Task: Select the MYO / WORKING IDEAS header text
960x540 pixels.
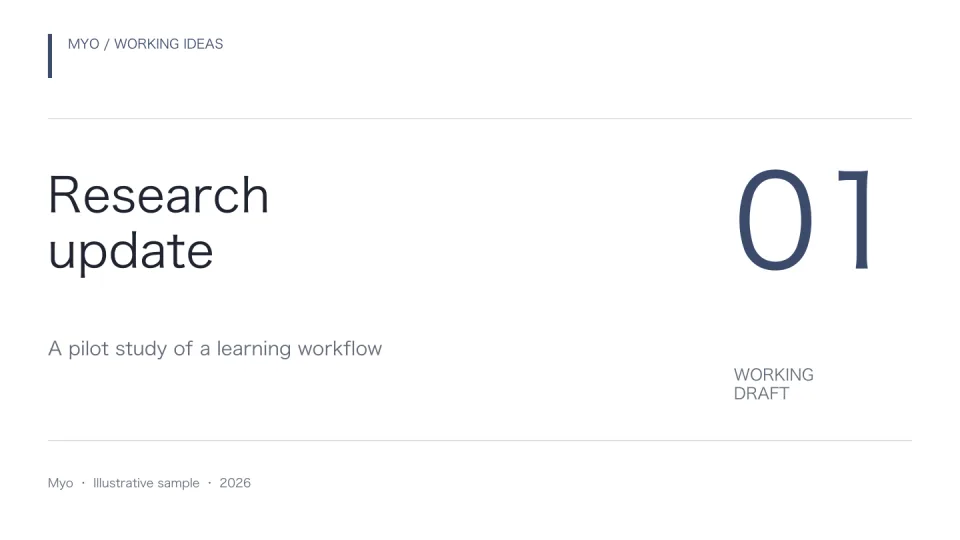Action: (x=146, y=44)
